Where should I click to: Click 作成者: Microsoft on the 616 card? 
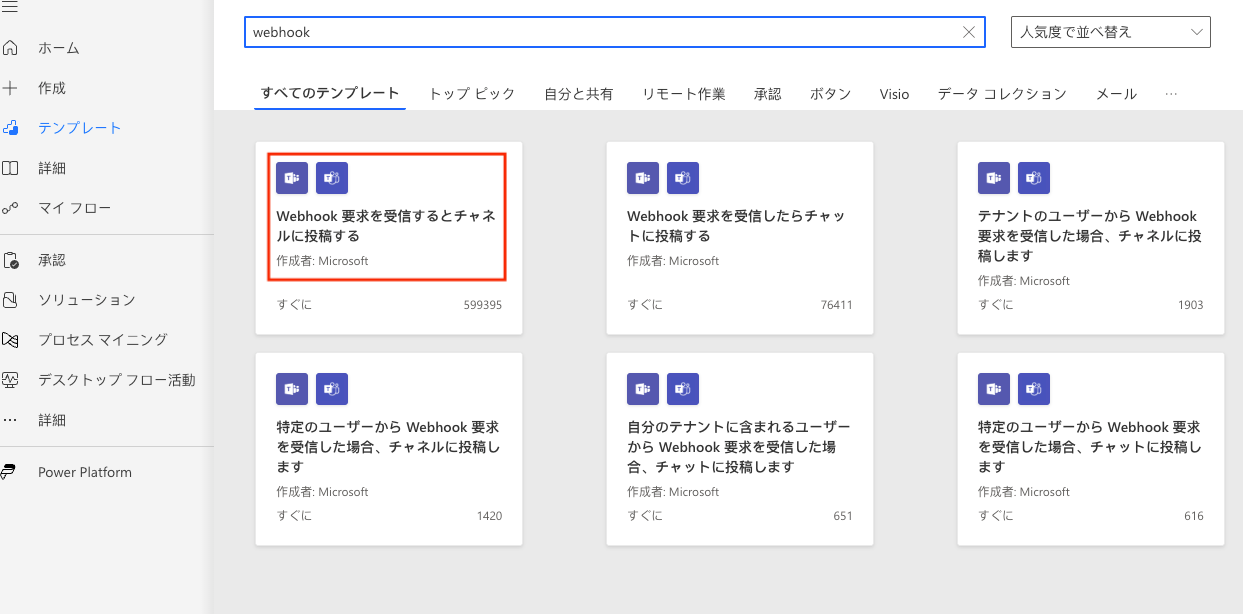coord(1024,492)
